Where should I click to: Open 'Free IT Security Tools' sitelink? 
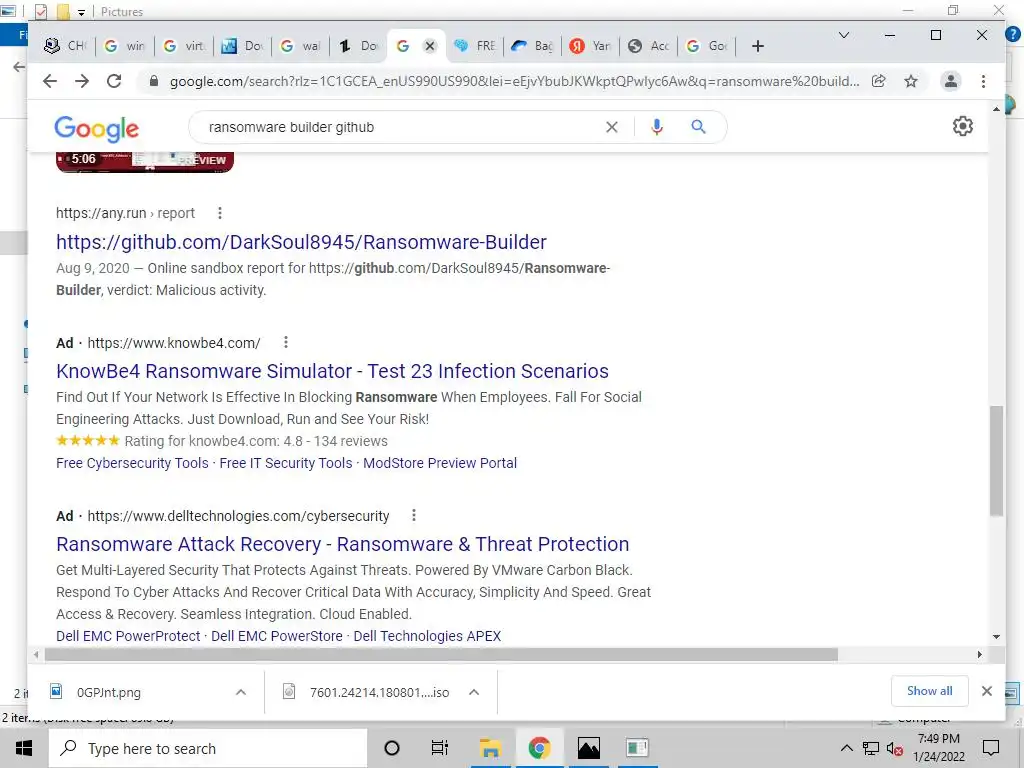286,463
